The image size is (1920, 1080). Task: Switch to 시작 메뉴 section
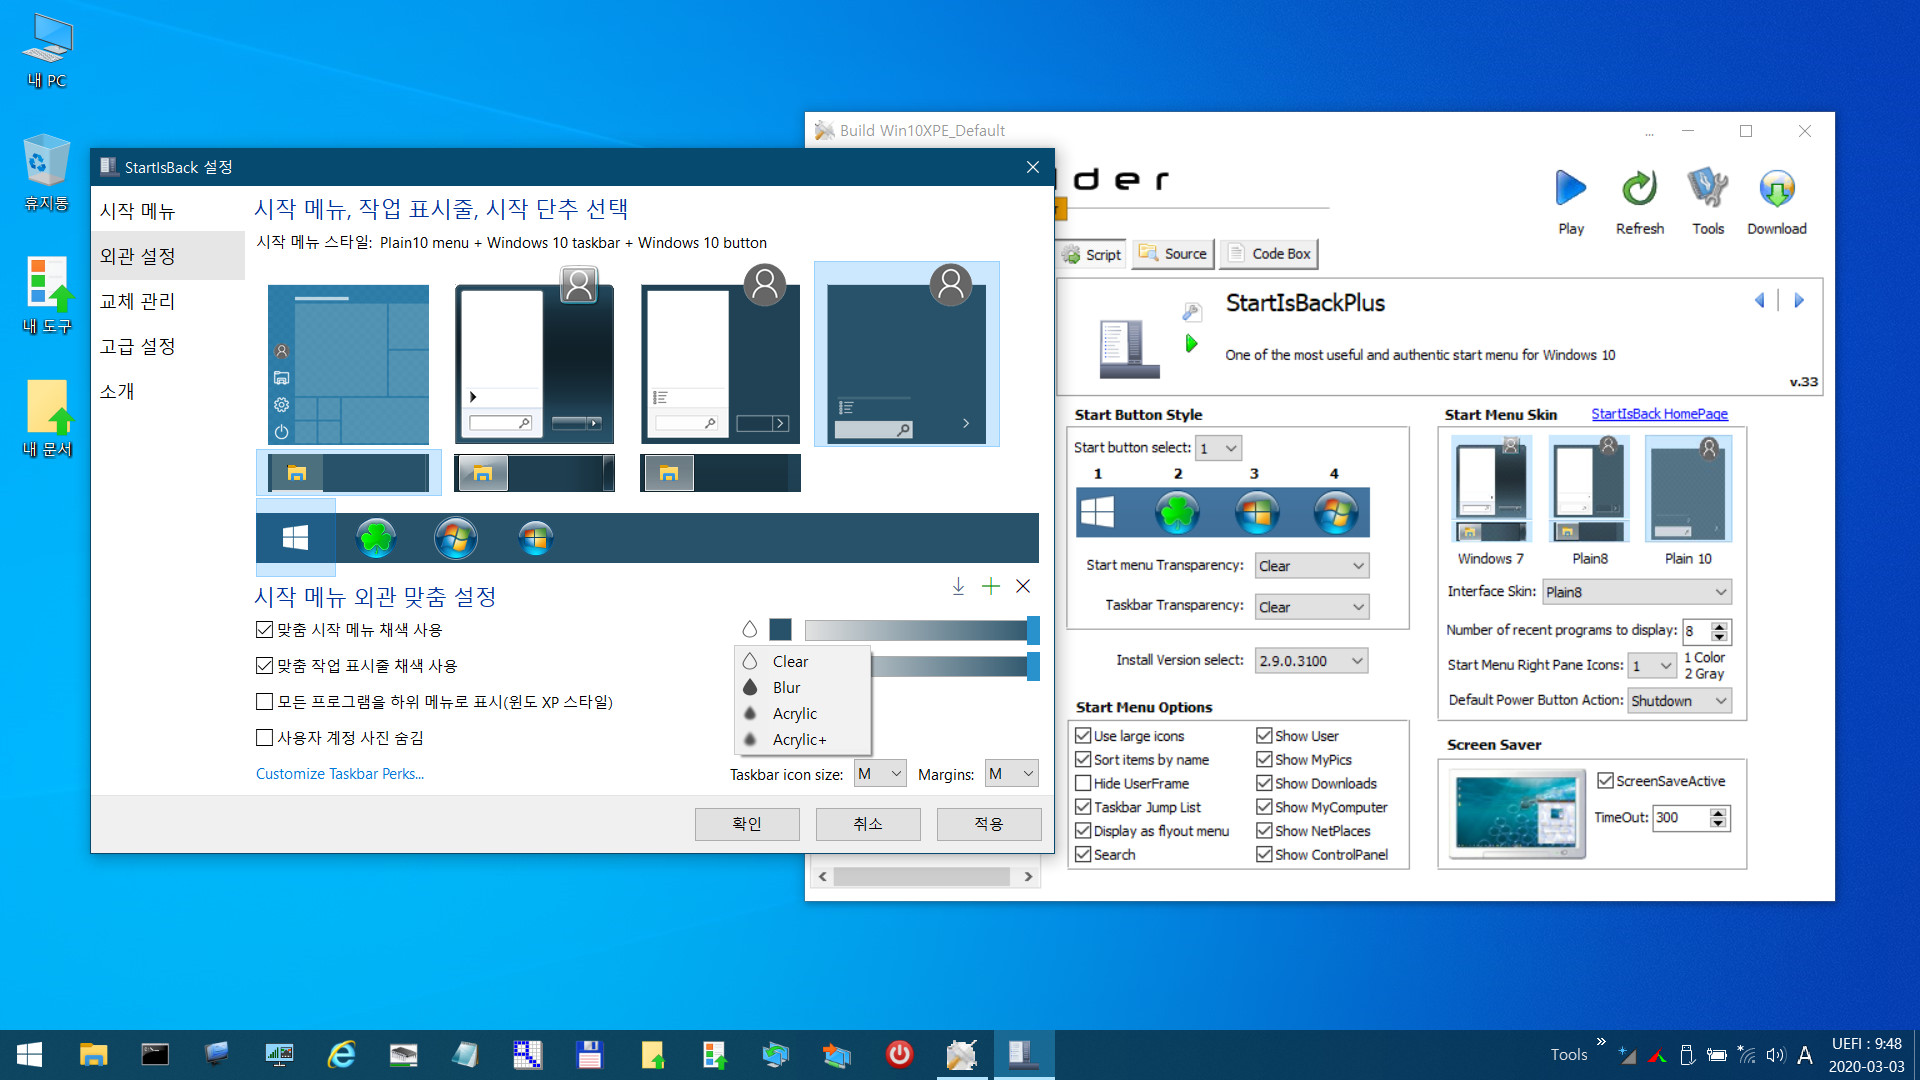168,211
